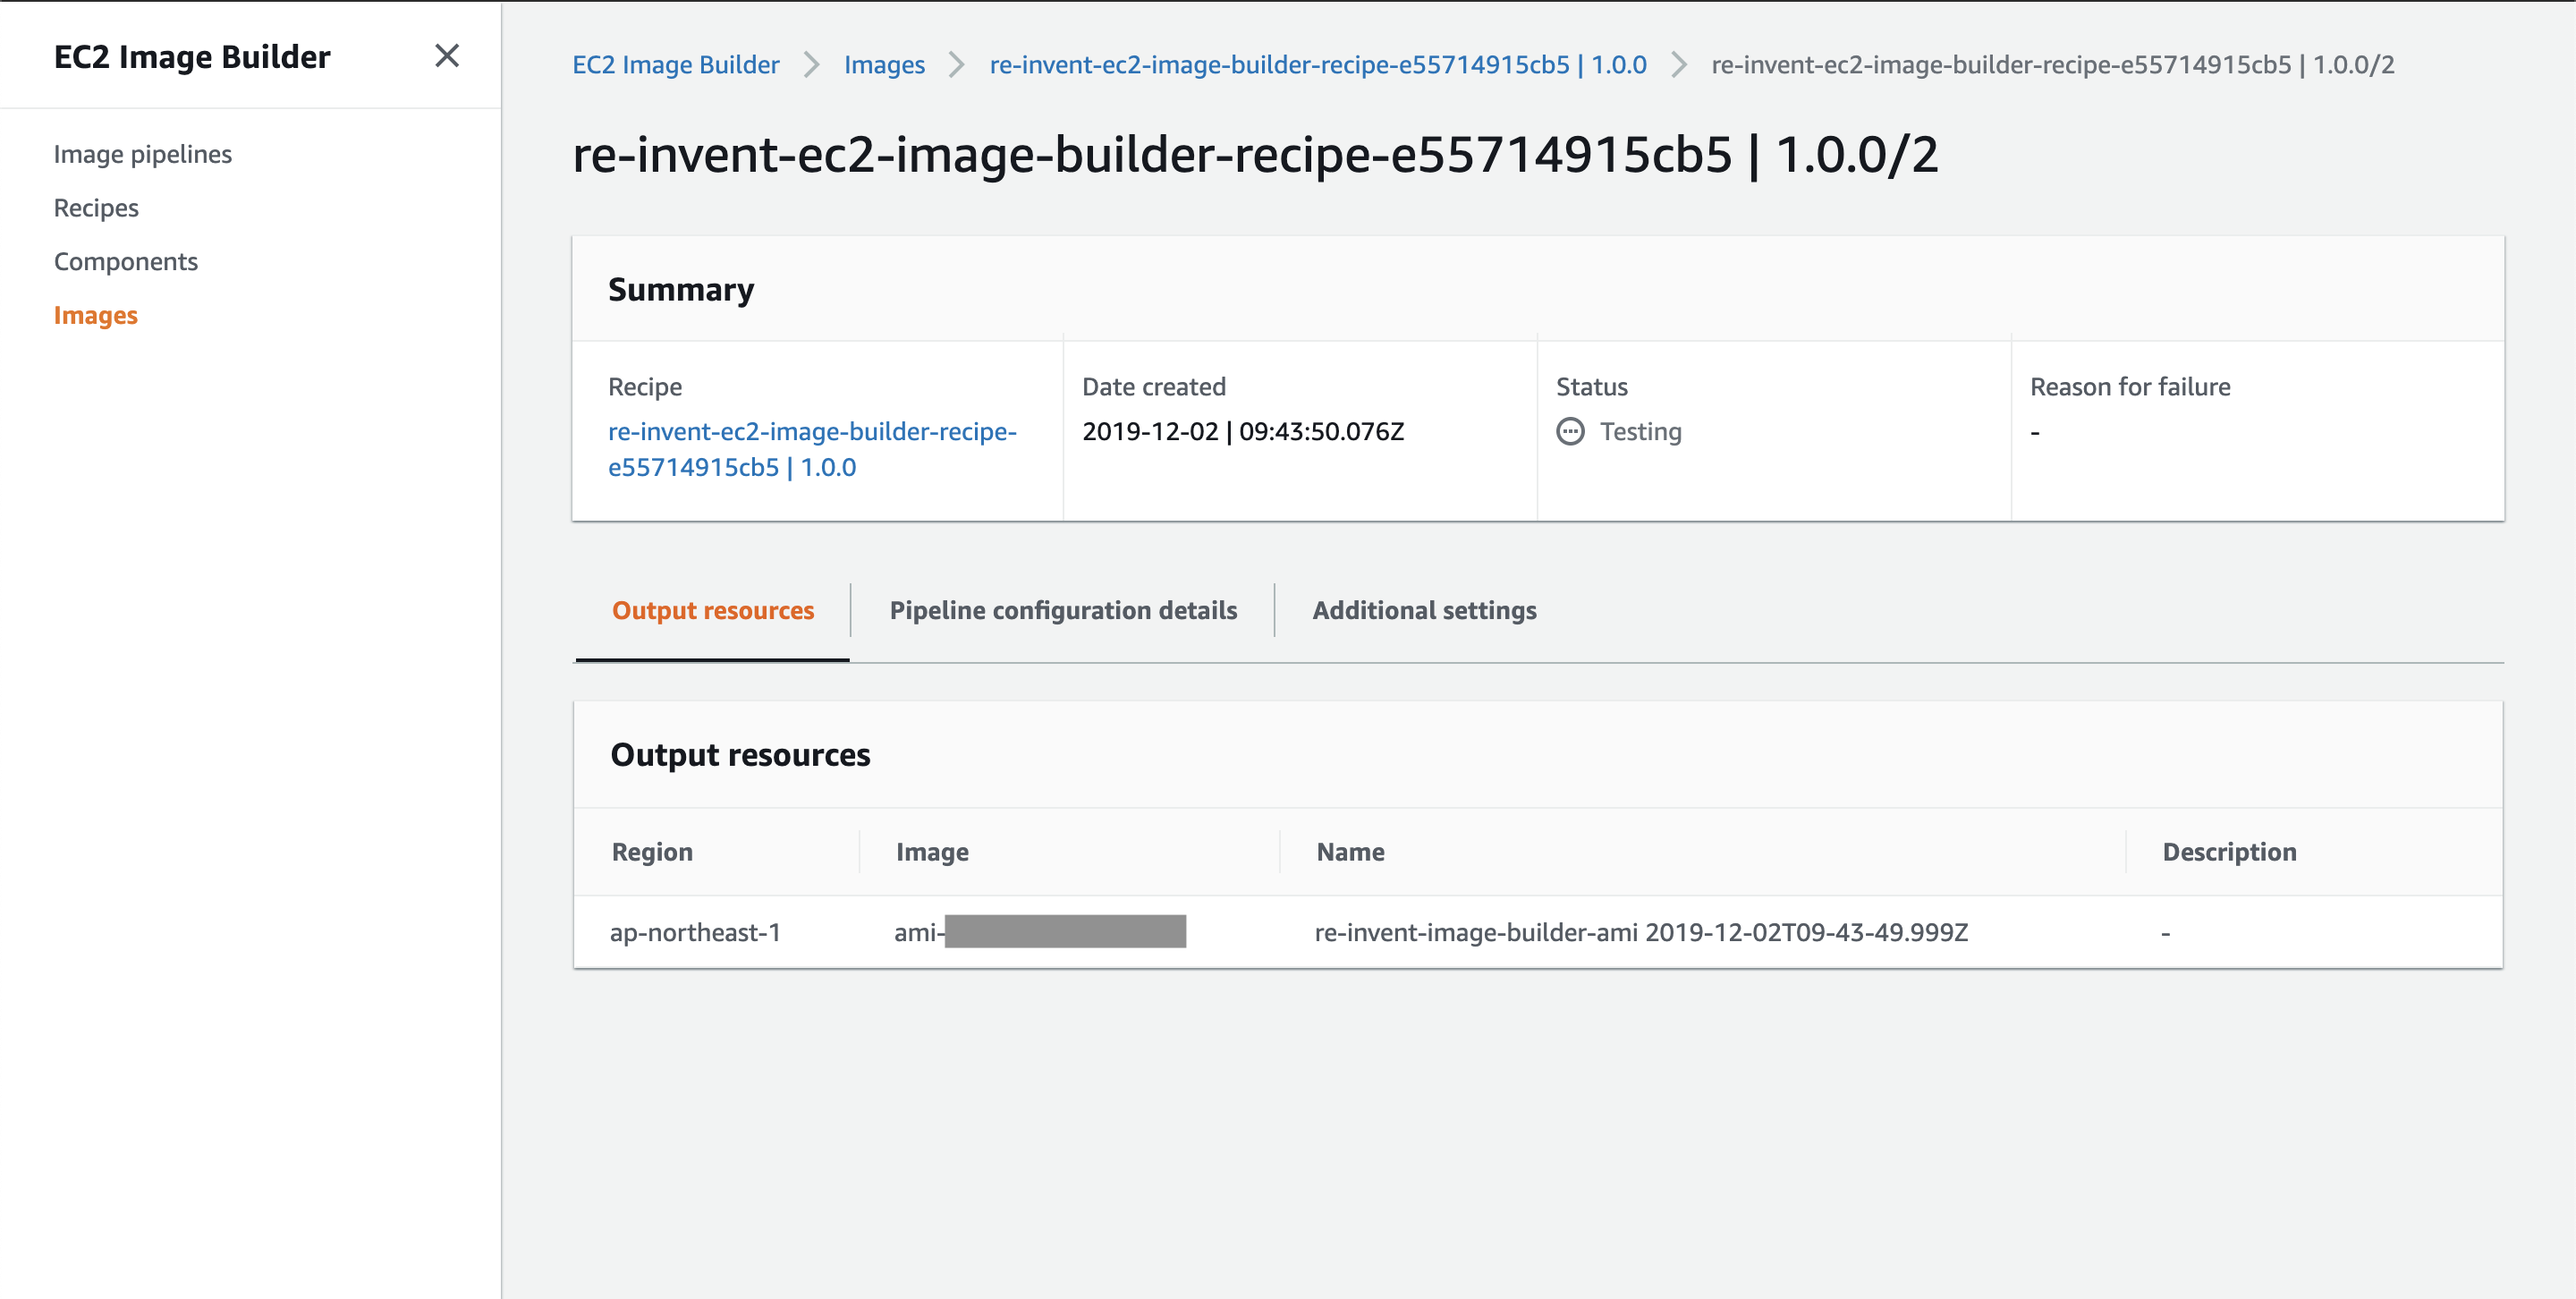Open the Additional settings tab
Image resolution: width=2576 pixels, height=1299 pixels.
click(1425, 610)
